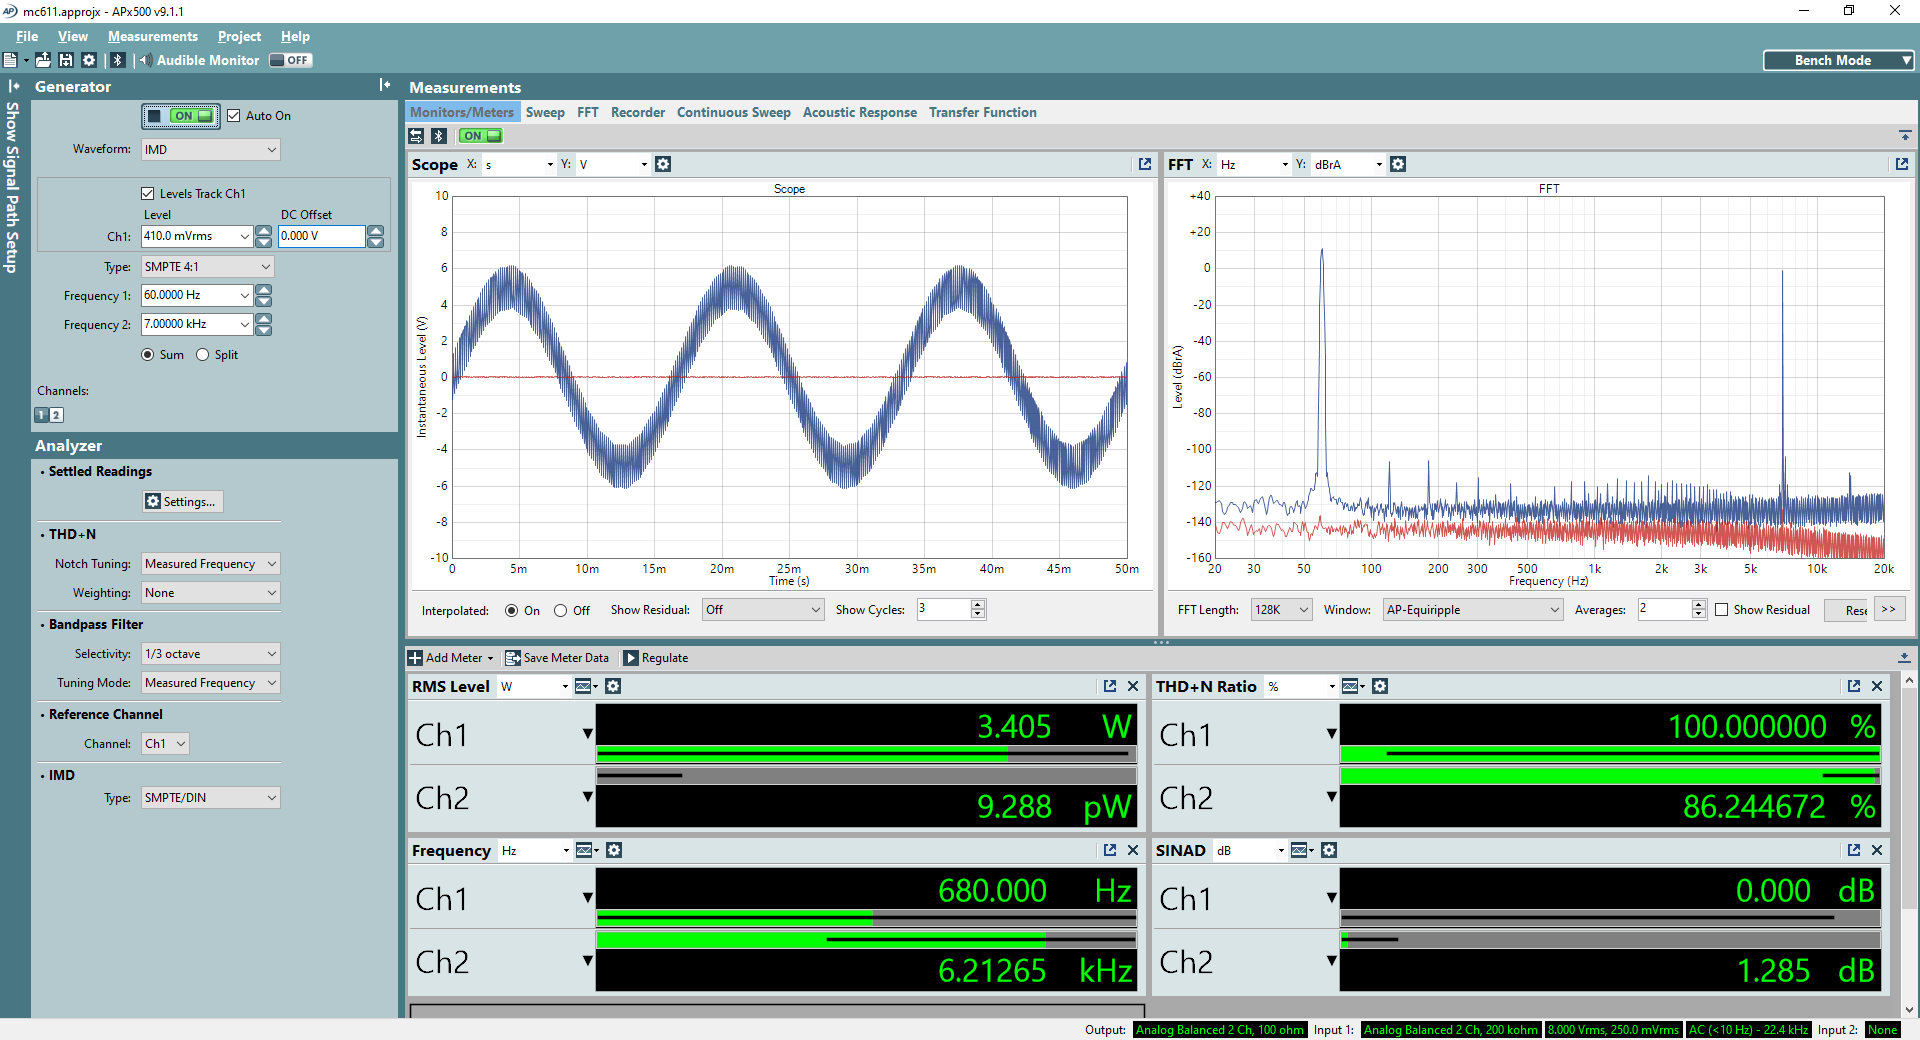
Task: Close the RMS Level meter
Action: click(x=1133, y=686)
